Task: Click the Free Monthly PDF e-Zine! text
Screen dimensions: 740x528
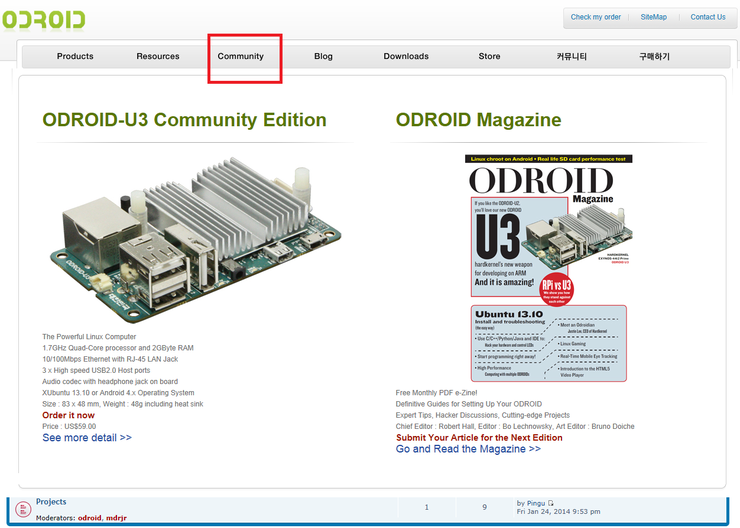Action: 437,393
